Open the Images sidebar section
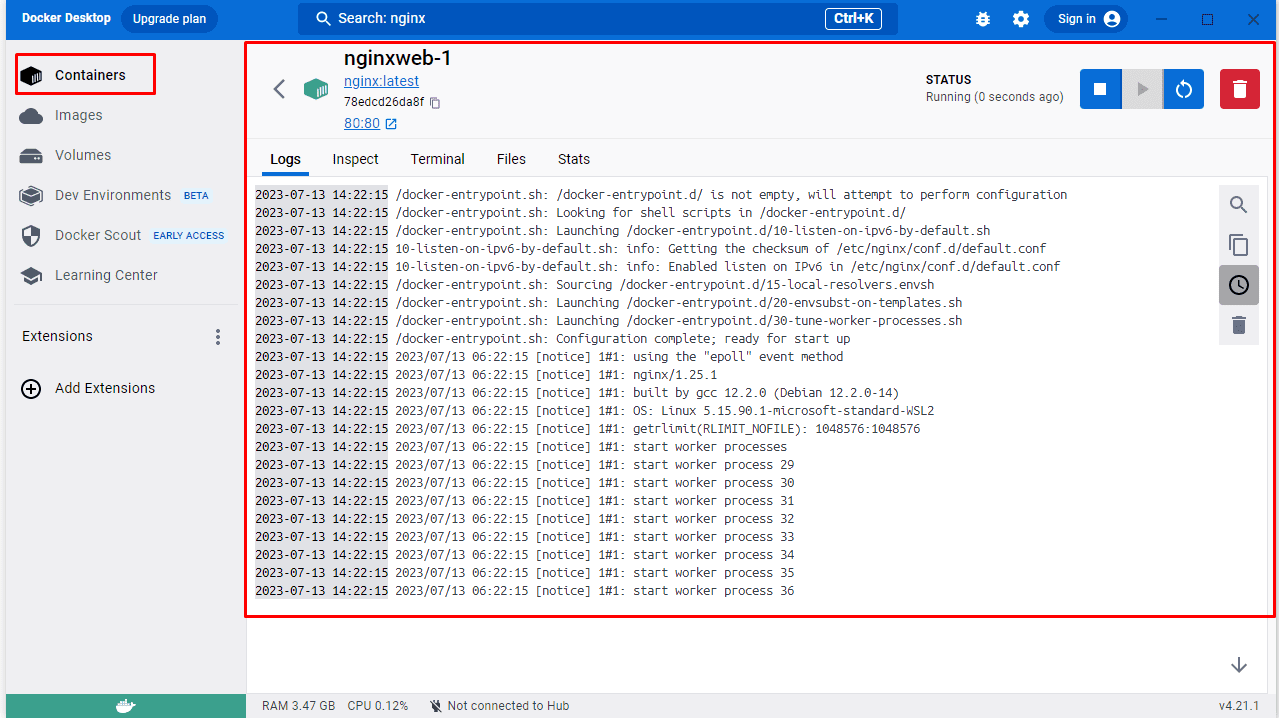 pos(79,115)
